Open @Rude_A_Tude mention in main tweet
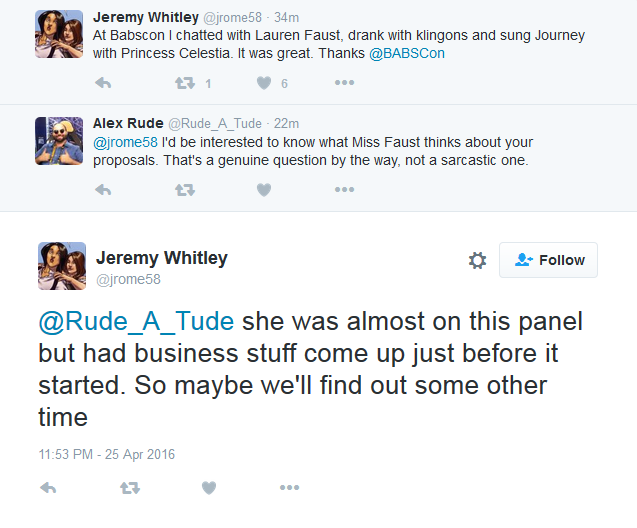The width and height of the screenshot is (637, 528). click(136, 321)
